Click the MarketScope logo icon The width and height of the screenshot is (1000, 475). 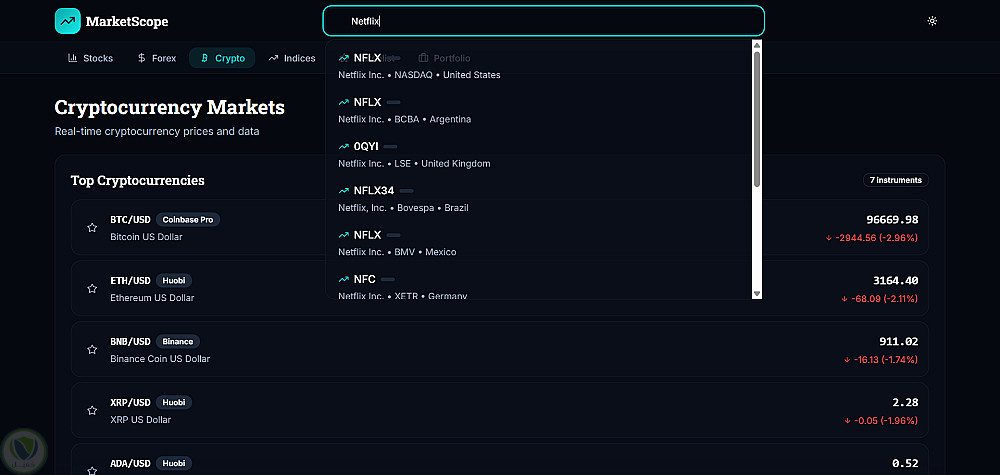point(68,21)
